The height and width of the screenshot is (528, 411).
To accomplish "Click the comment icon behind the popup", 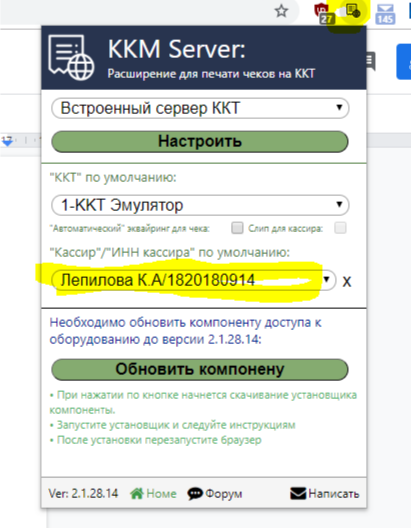I will (x=370, y=62).
